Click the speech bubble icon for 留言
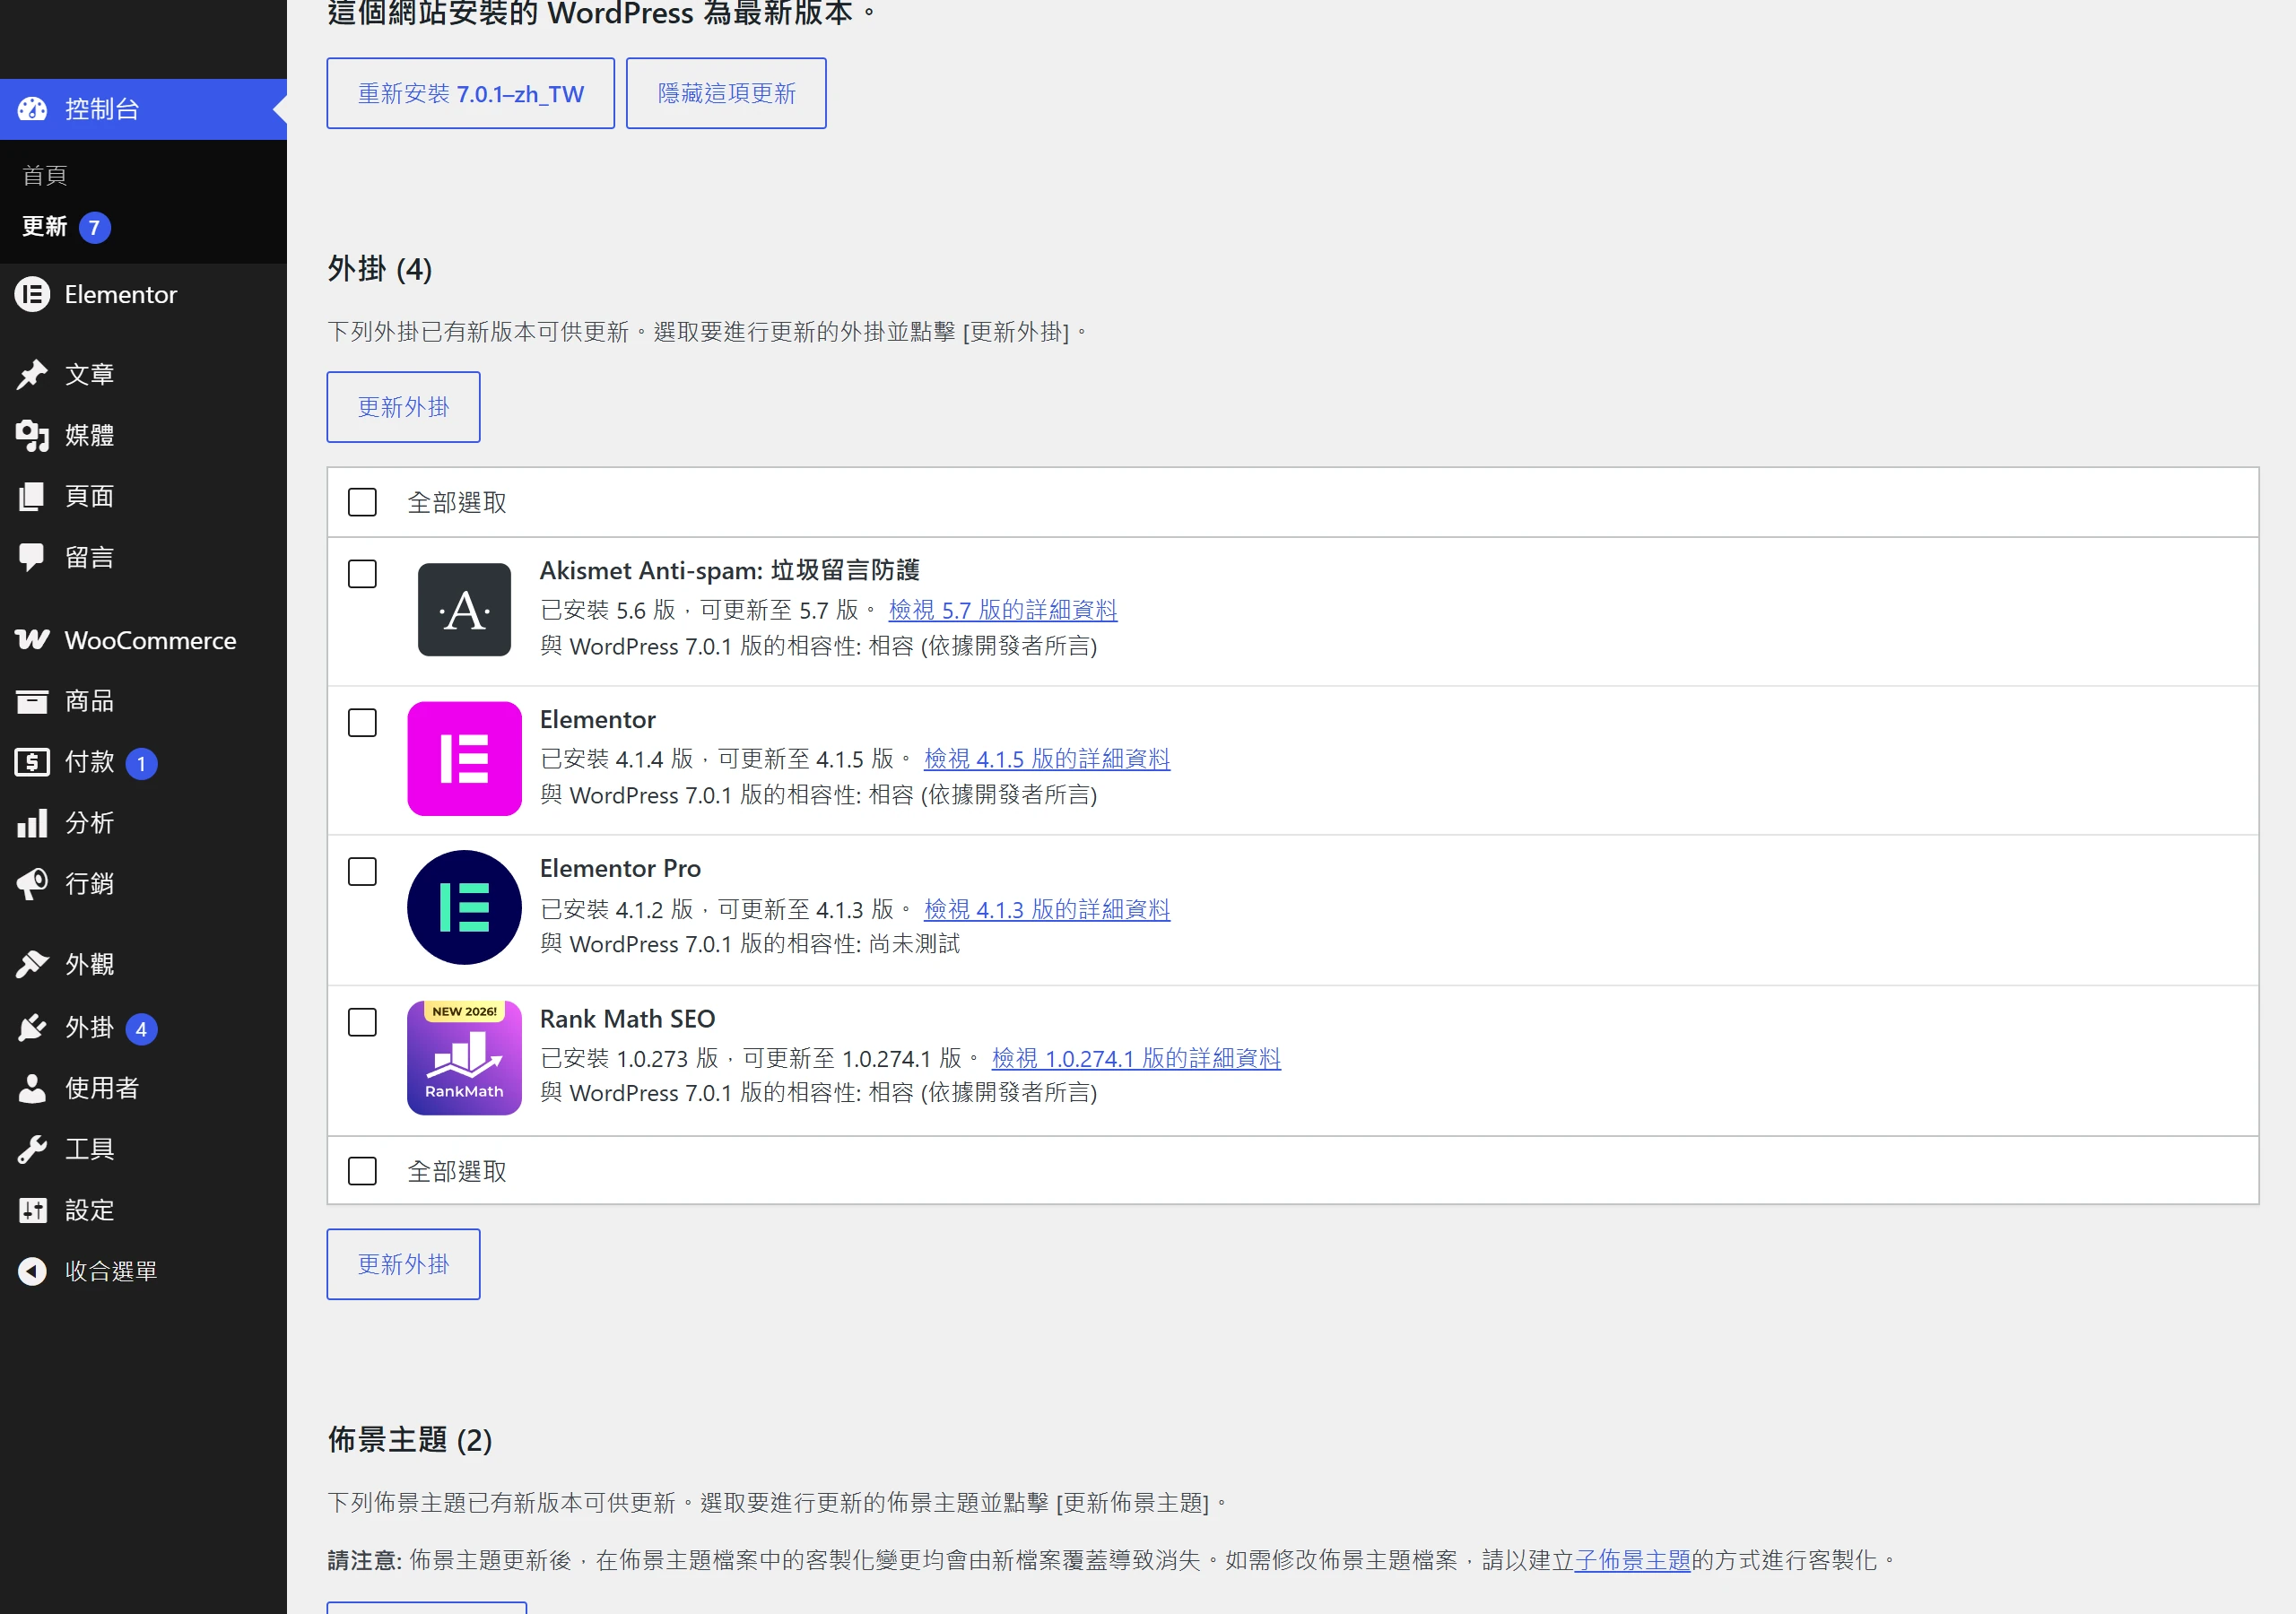Image resolution: width=2296 pixels, height=1614 pixels. (x=32, y=557)
